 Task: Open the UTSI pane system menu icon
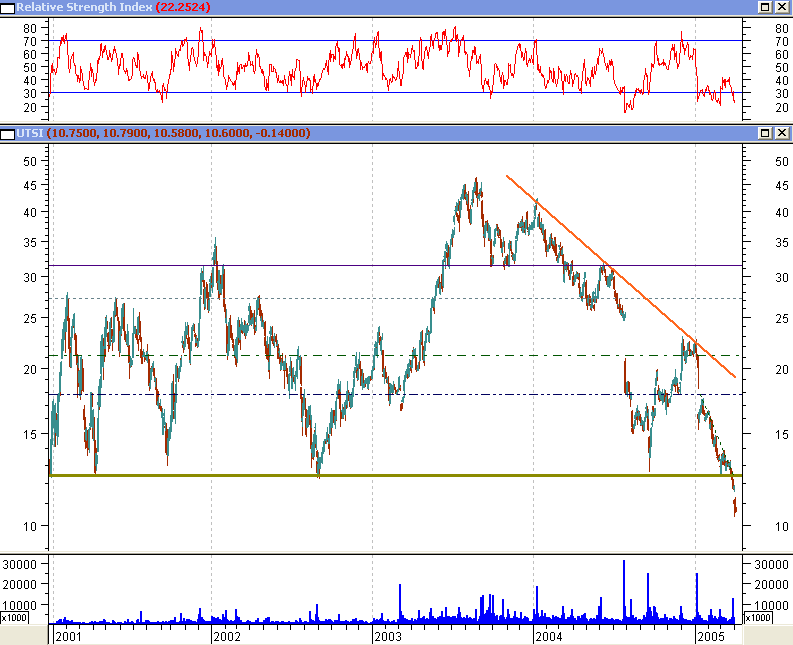[8, 134]
